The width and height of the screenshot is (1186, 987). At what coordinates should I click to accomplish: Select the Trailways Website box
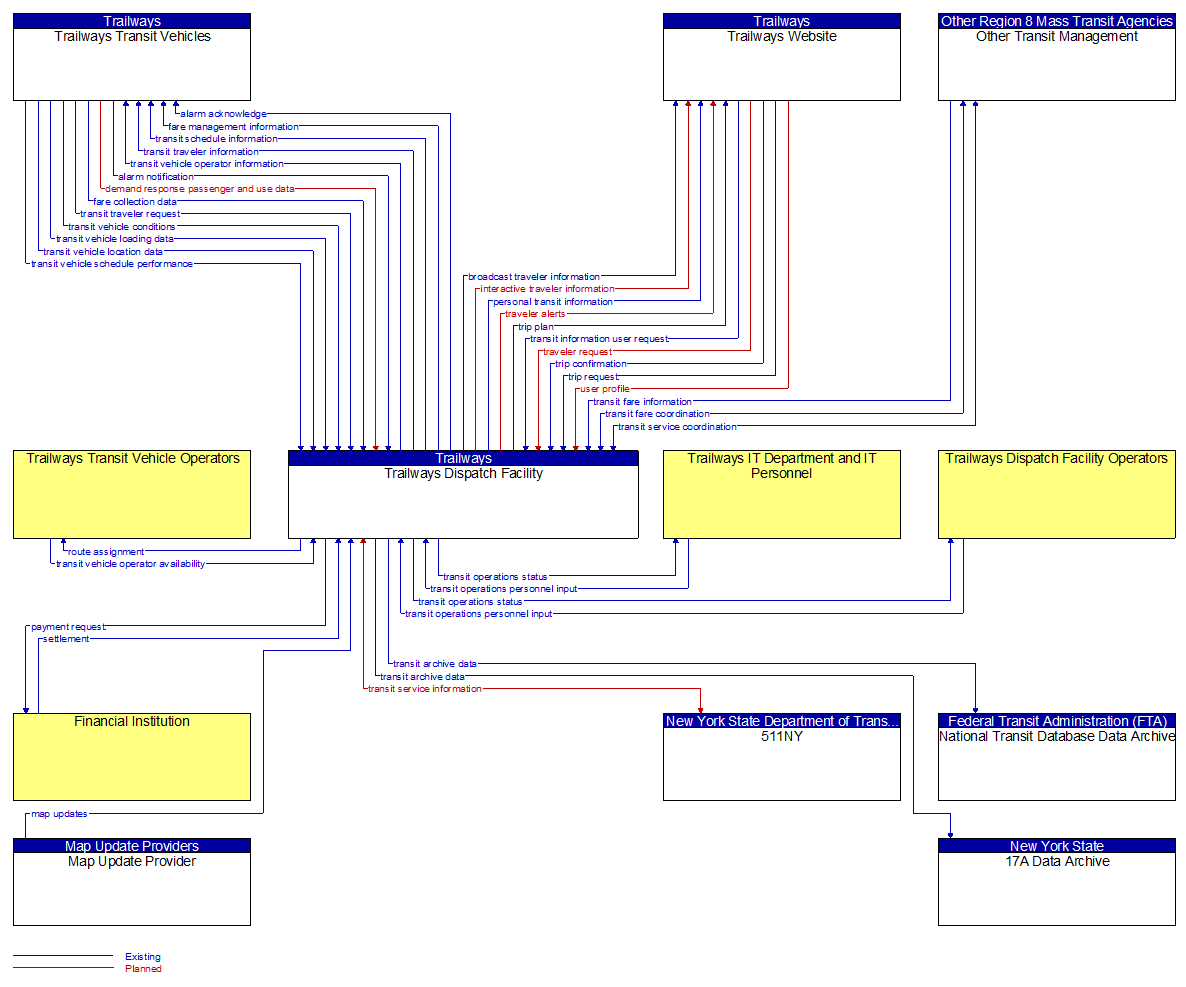[x=781, y=57]
